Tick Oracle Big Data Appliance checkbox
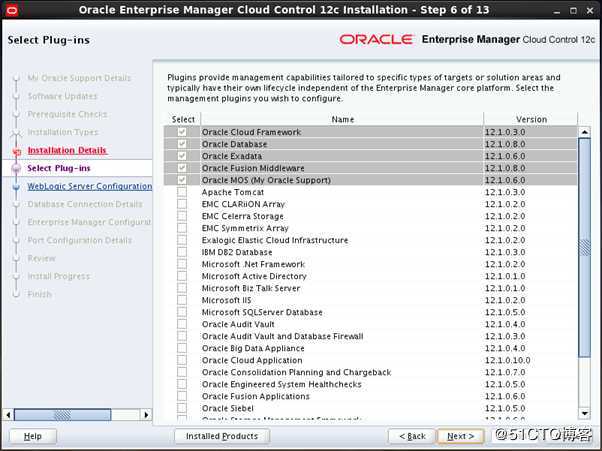Image resolution: width=602 pixels, height=451 pixels. pos(182,348)
